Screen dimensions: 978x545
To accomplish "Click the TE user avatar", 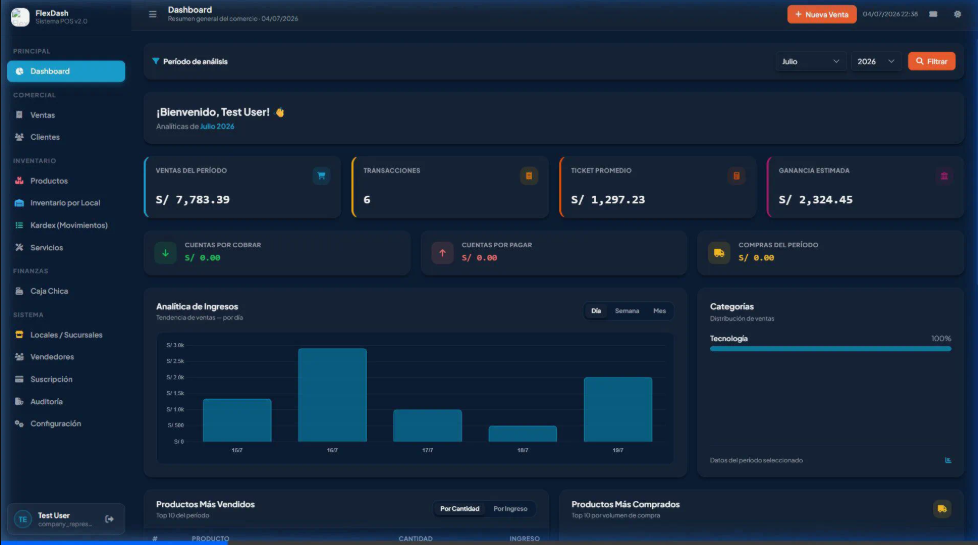I will 23,519.
